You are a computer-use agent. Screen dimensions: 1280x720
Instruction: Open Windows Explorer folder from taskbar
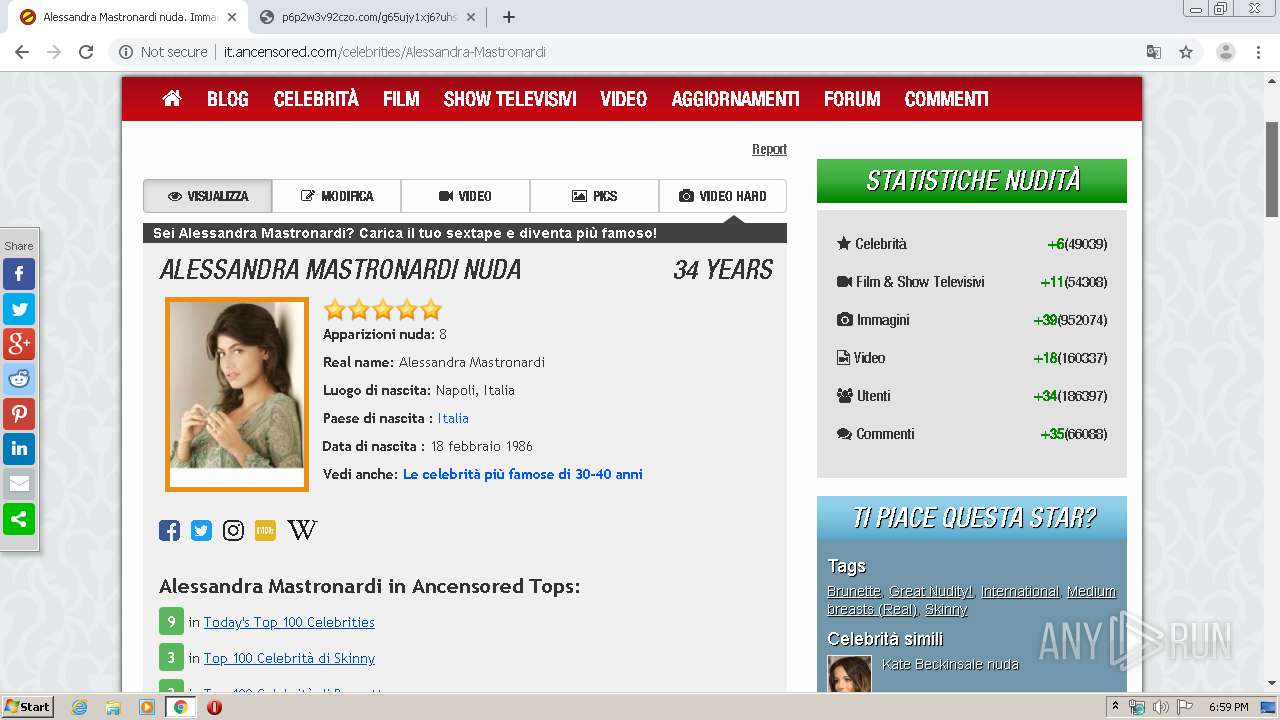(x=113, y=707)
